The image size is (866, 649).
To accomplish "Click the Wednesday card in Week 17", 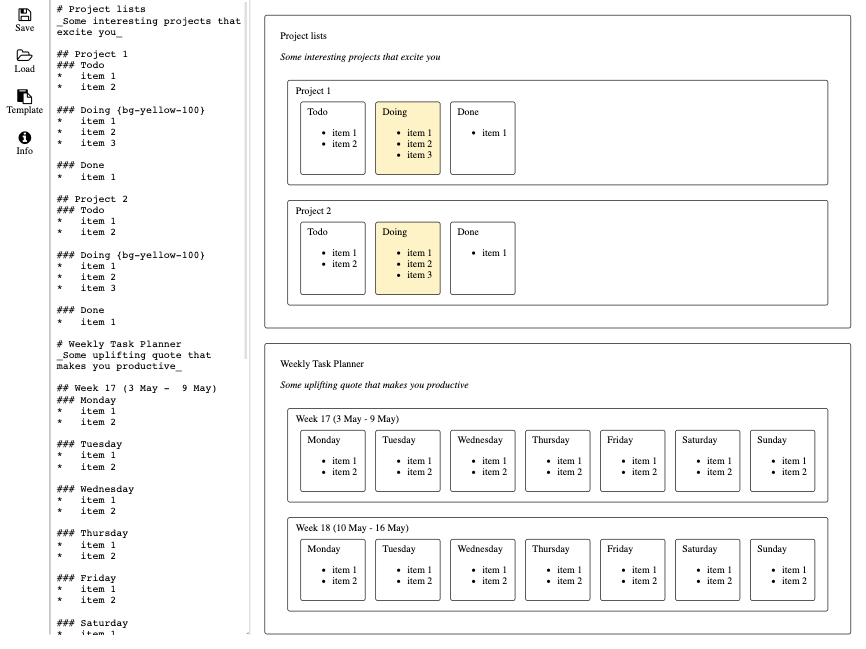I will pyautogui.click(x=482, y=460).
